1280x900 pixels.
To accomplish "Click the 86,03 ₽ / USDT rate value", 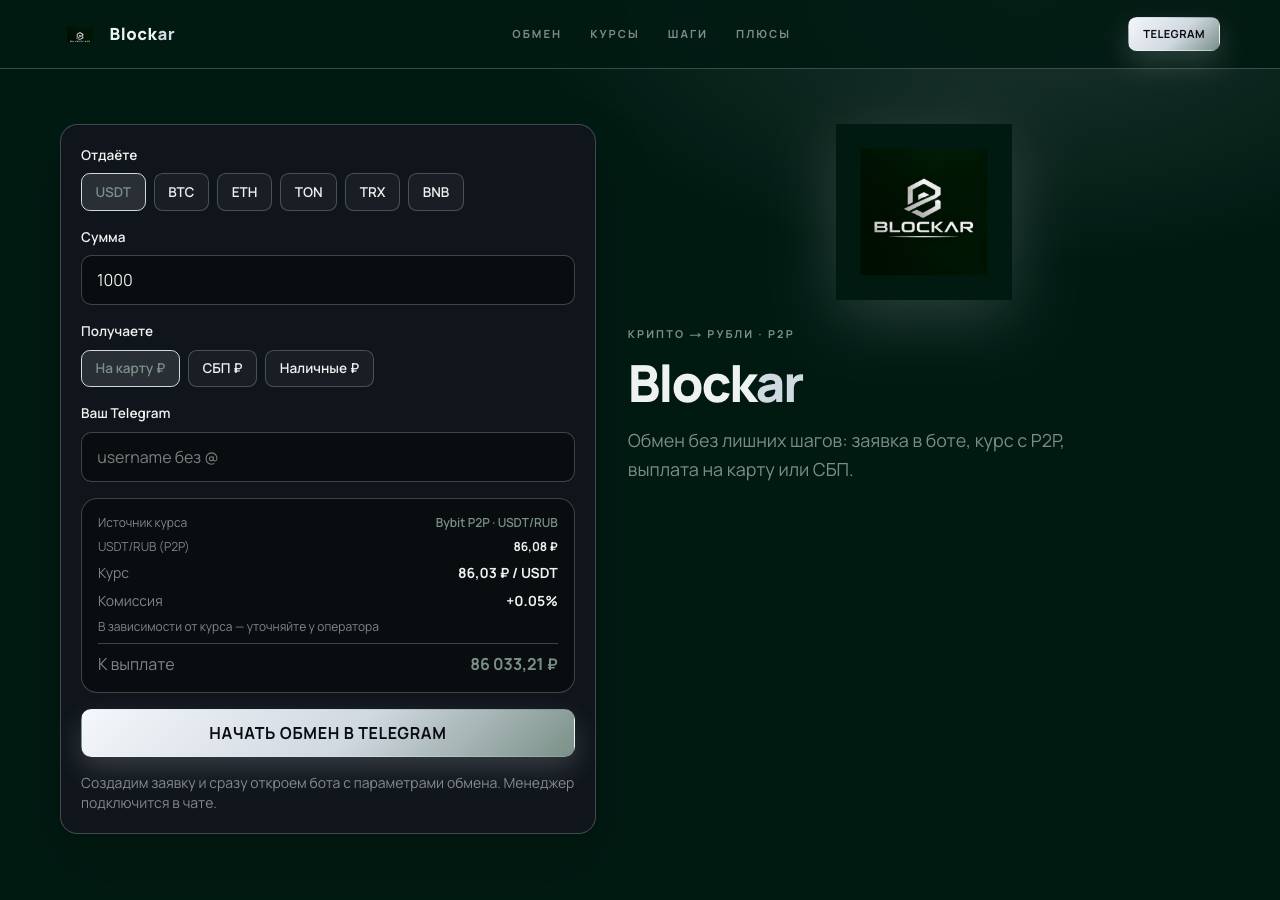I will [508, 573].
